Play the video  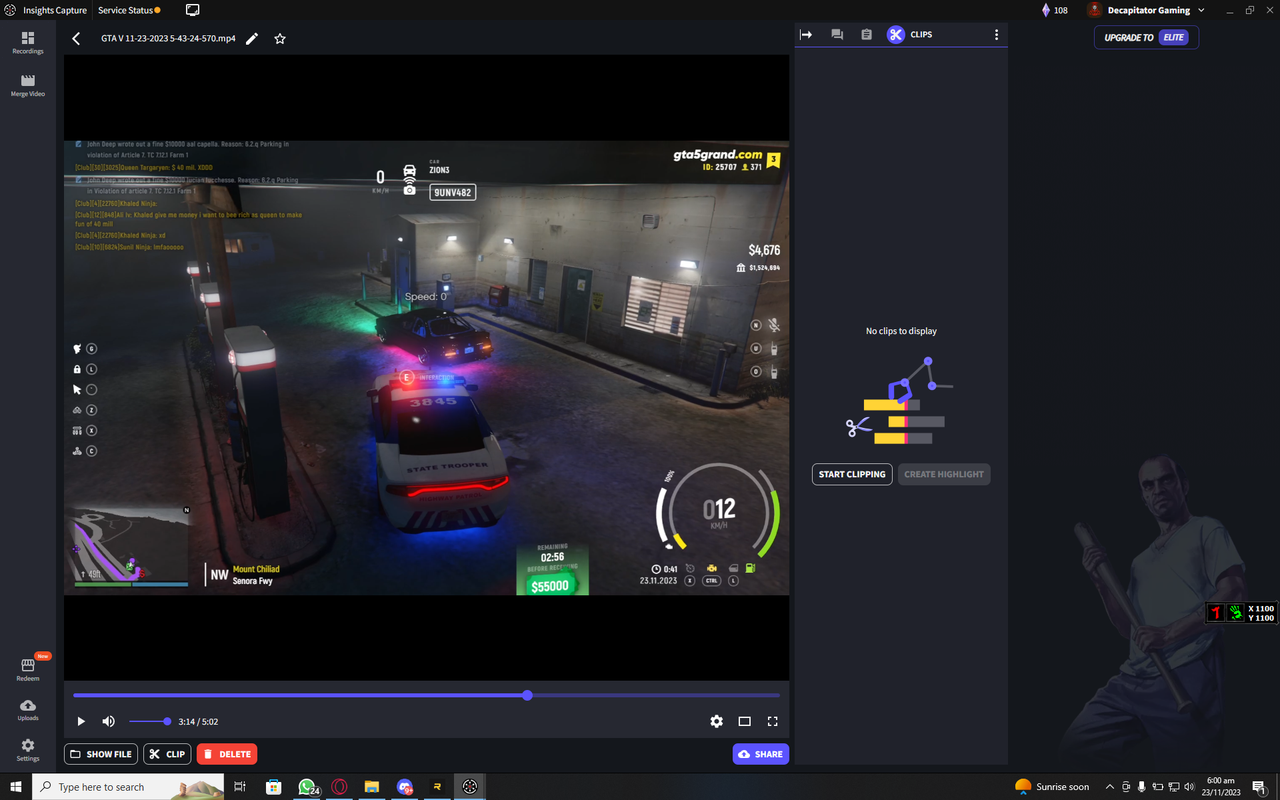81,721
